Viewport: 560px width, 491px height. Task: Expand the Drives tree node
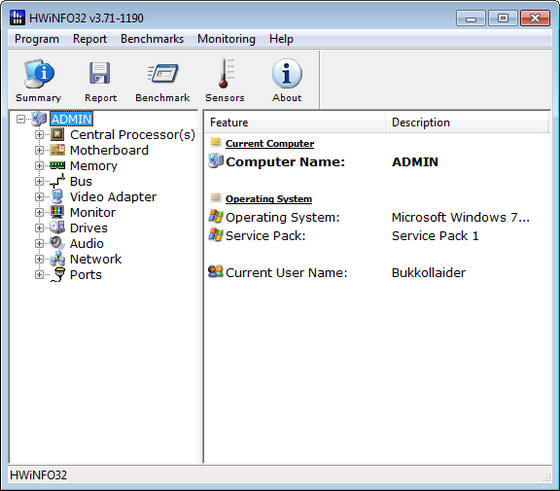[39, 228]
